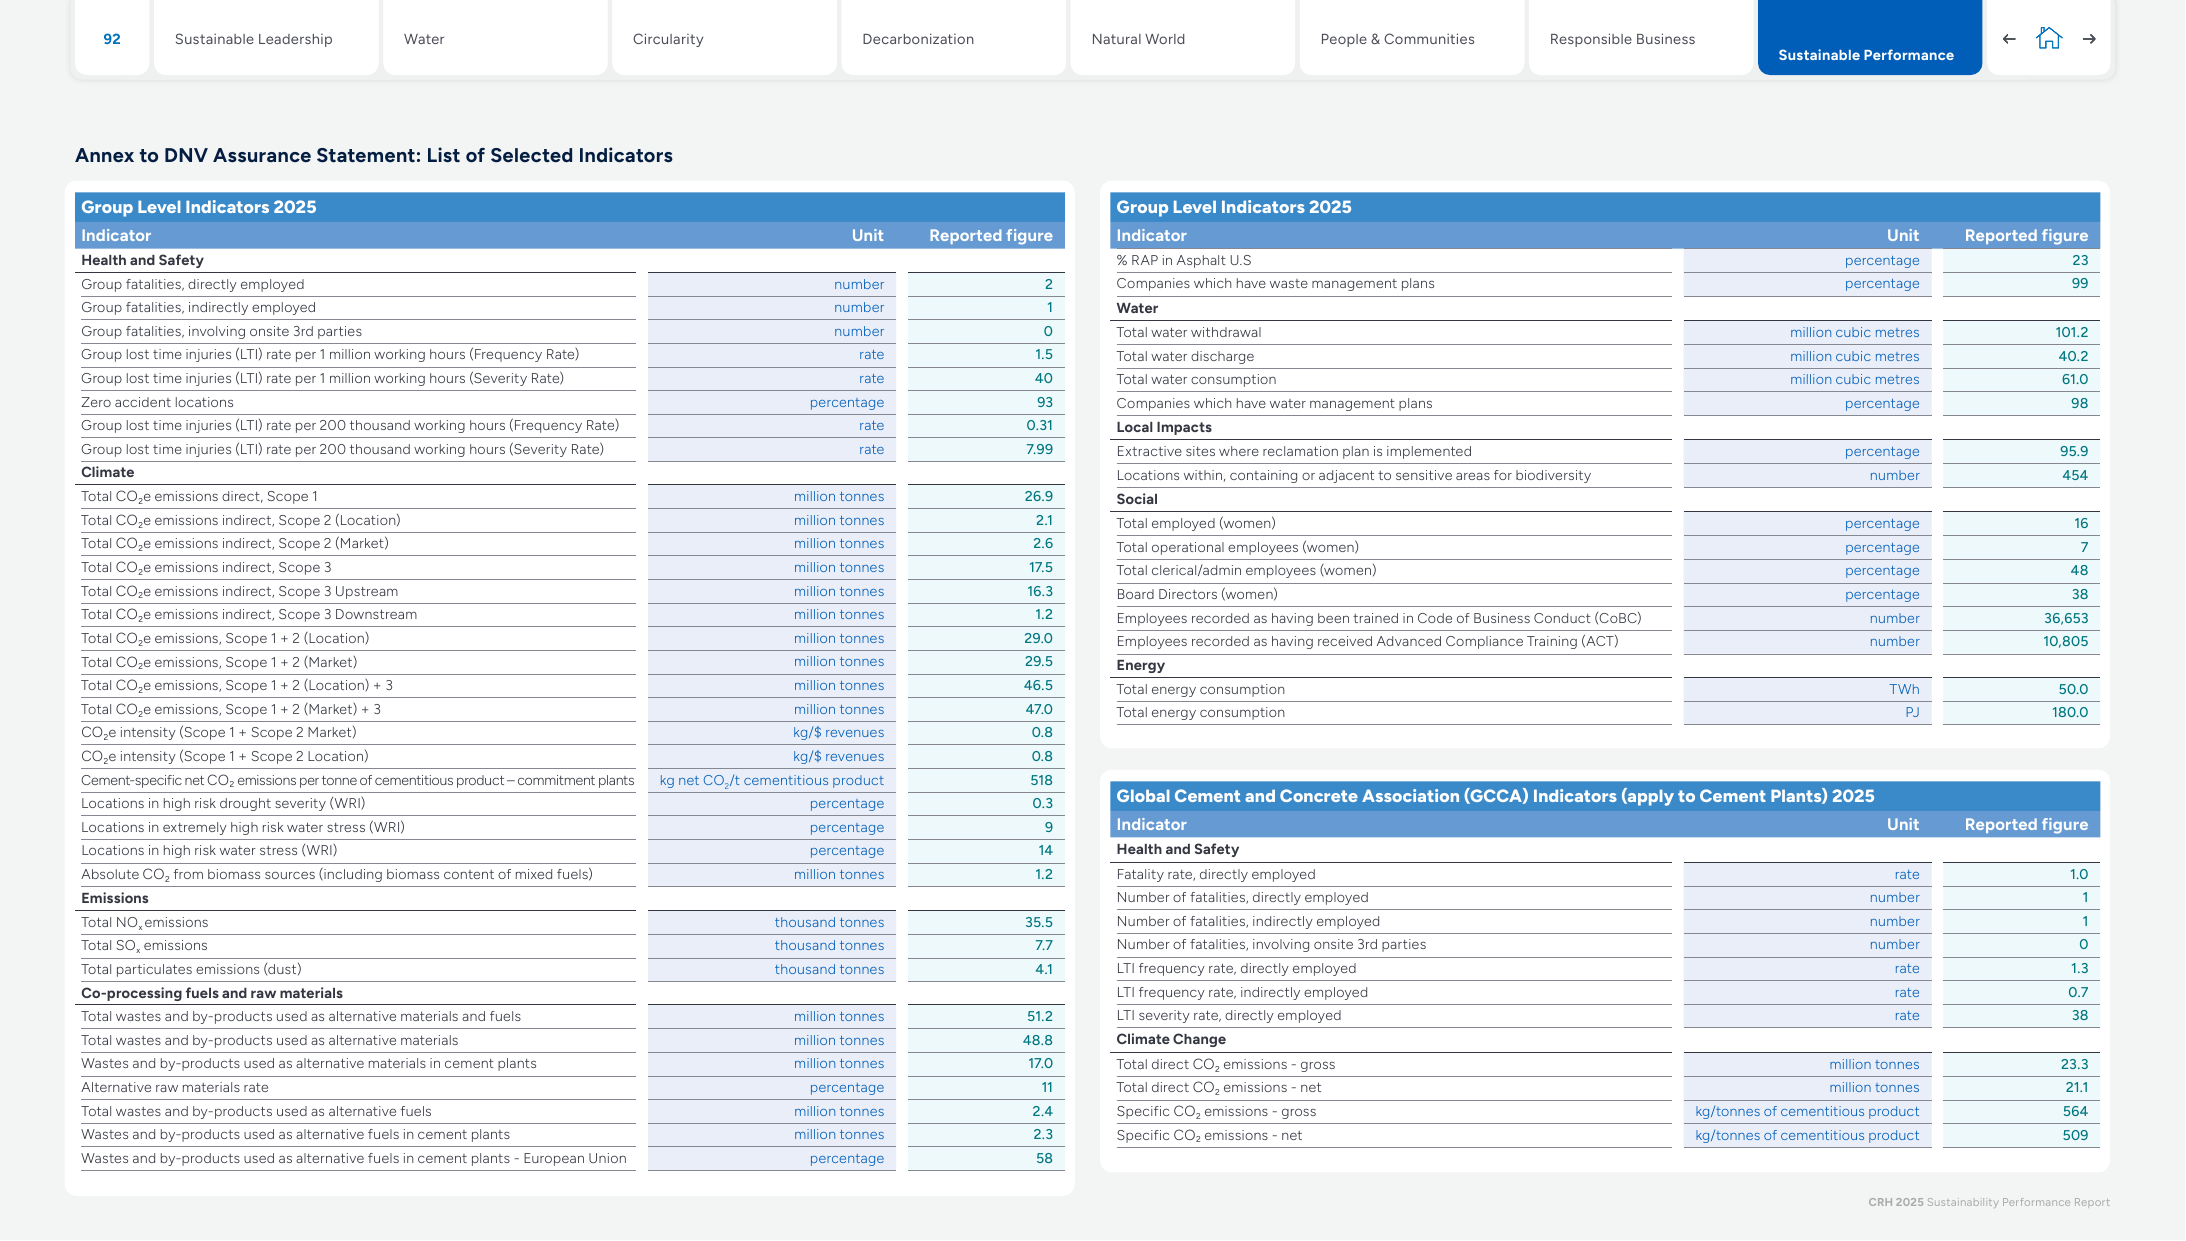The image size is (2186, 1241).
Task: Go to the previous page arrow
Action: (x=2009, y=39)
